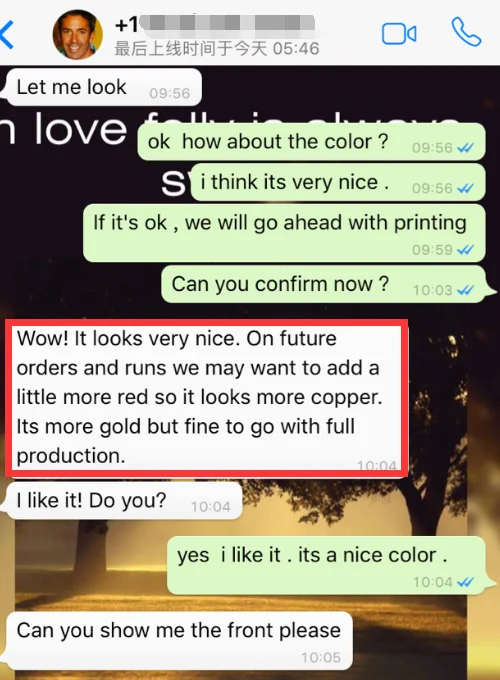
Task: Tap read checkmarks on 'Can you confirm now'
Action: tap(465, 290)
